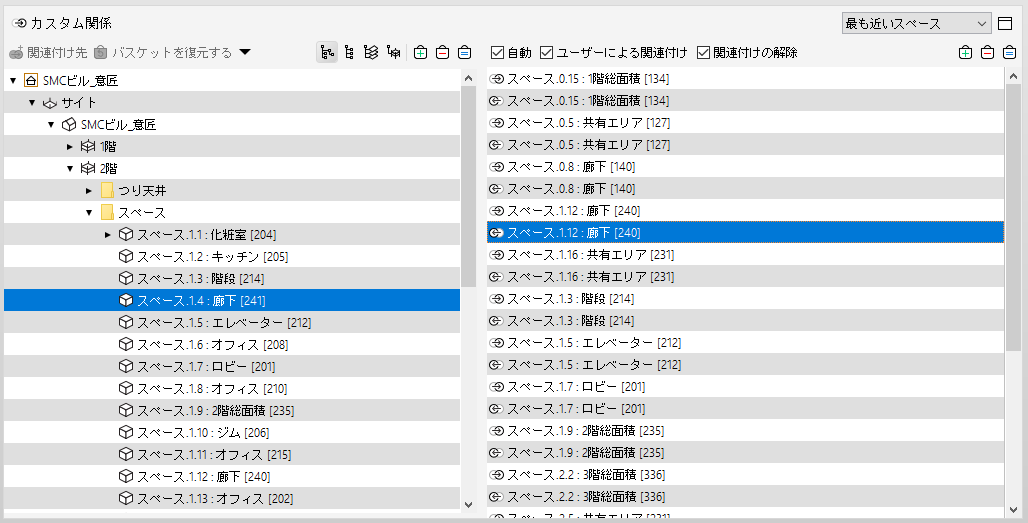The width and height of the screenshot is (1028, 523).
Task: Collapse the root SMCビル_意匠 node
Action: pyautogui.click(x=13, y=81)
